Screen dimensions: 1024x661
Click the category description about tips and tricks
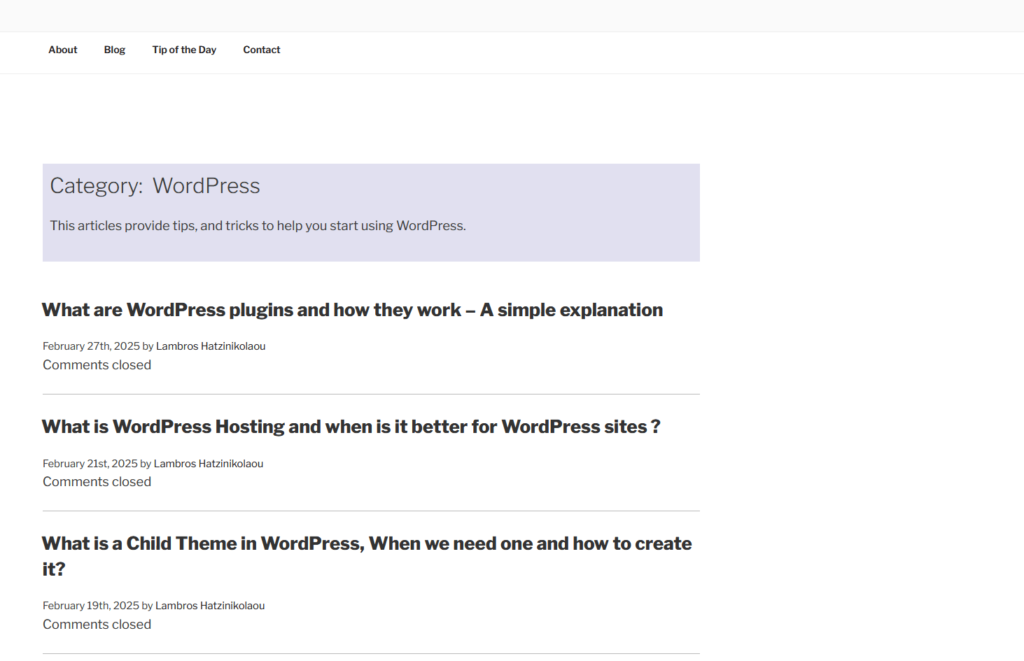tap(258, 226)
